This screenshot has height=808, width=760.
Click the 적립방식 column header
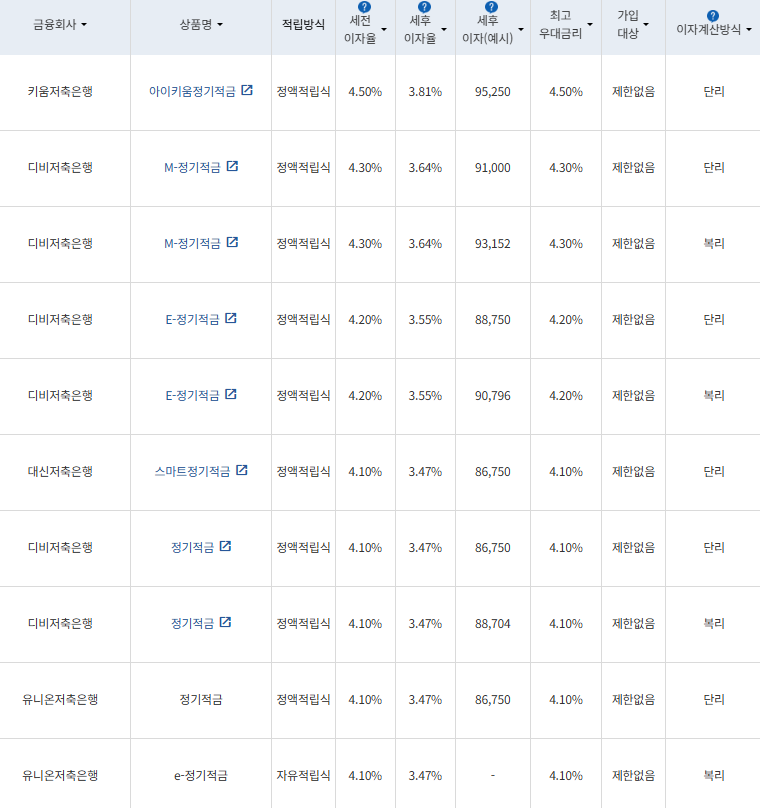(303, 24)
